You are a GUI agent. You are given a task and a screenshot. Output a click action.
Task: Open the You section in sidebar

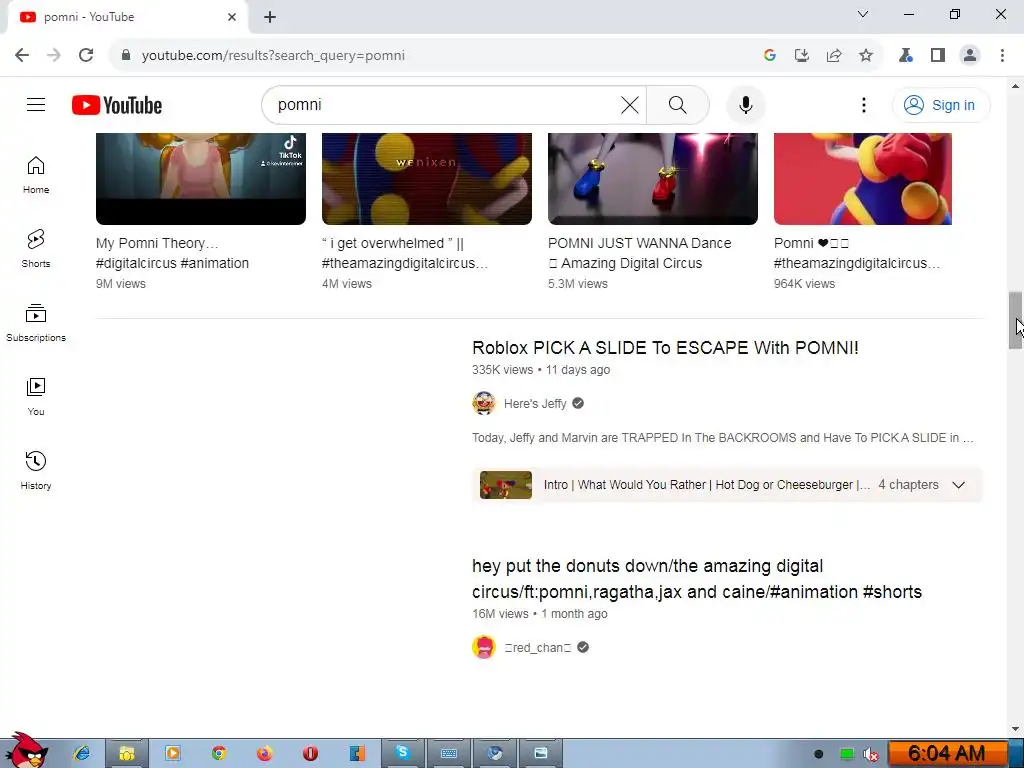[x=36, y=396]
